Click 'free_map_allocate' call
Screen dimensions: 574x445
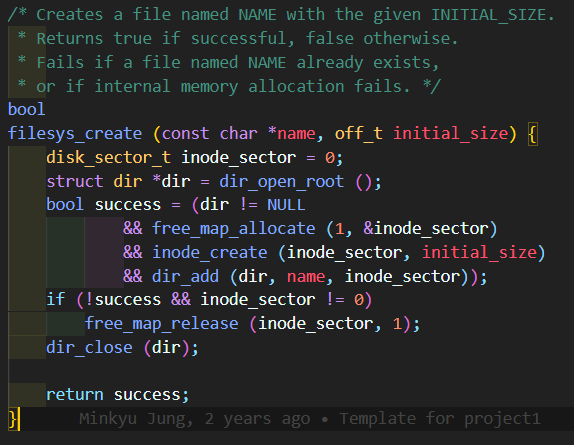(x=233, y=229)
